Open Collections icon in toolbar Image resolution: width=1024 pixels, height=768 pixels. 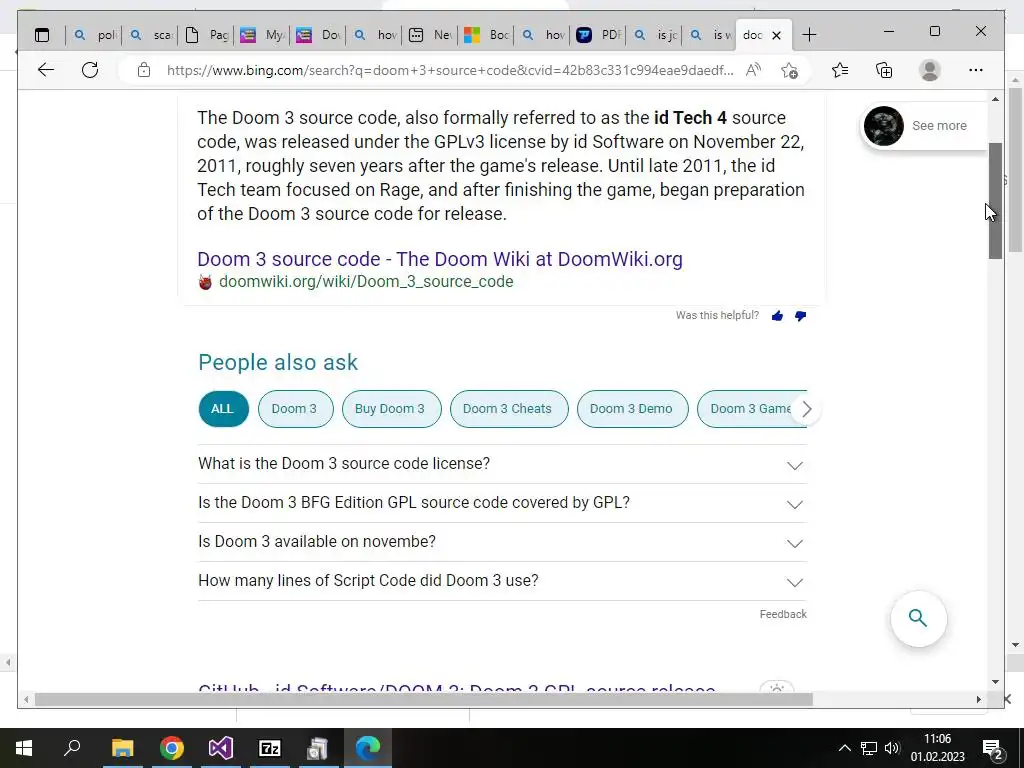tap(884, 70)
